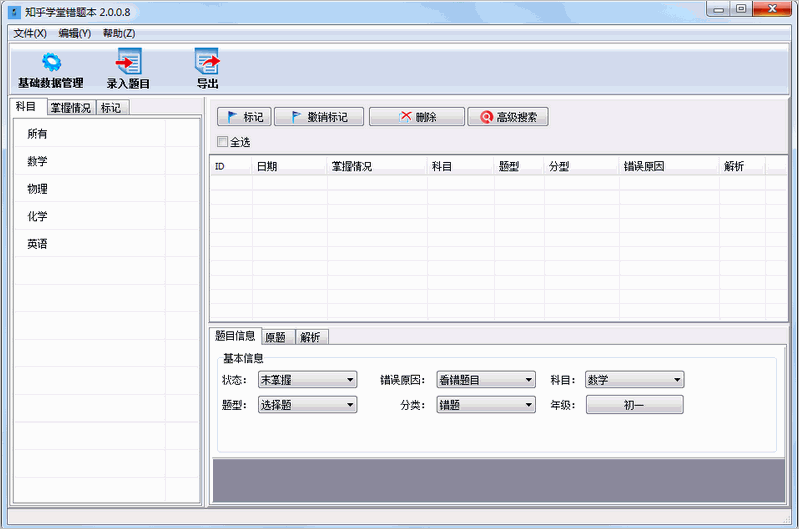Click the 导出 export icon

click(x=207, y=62)
